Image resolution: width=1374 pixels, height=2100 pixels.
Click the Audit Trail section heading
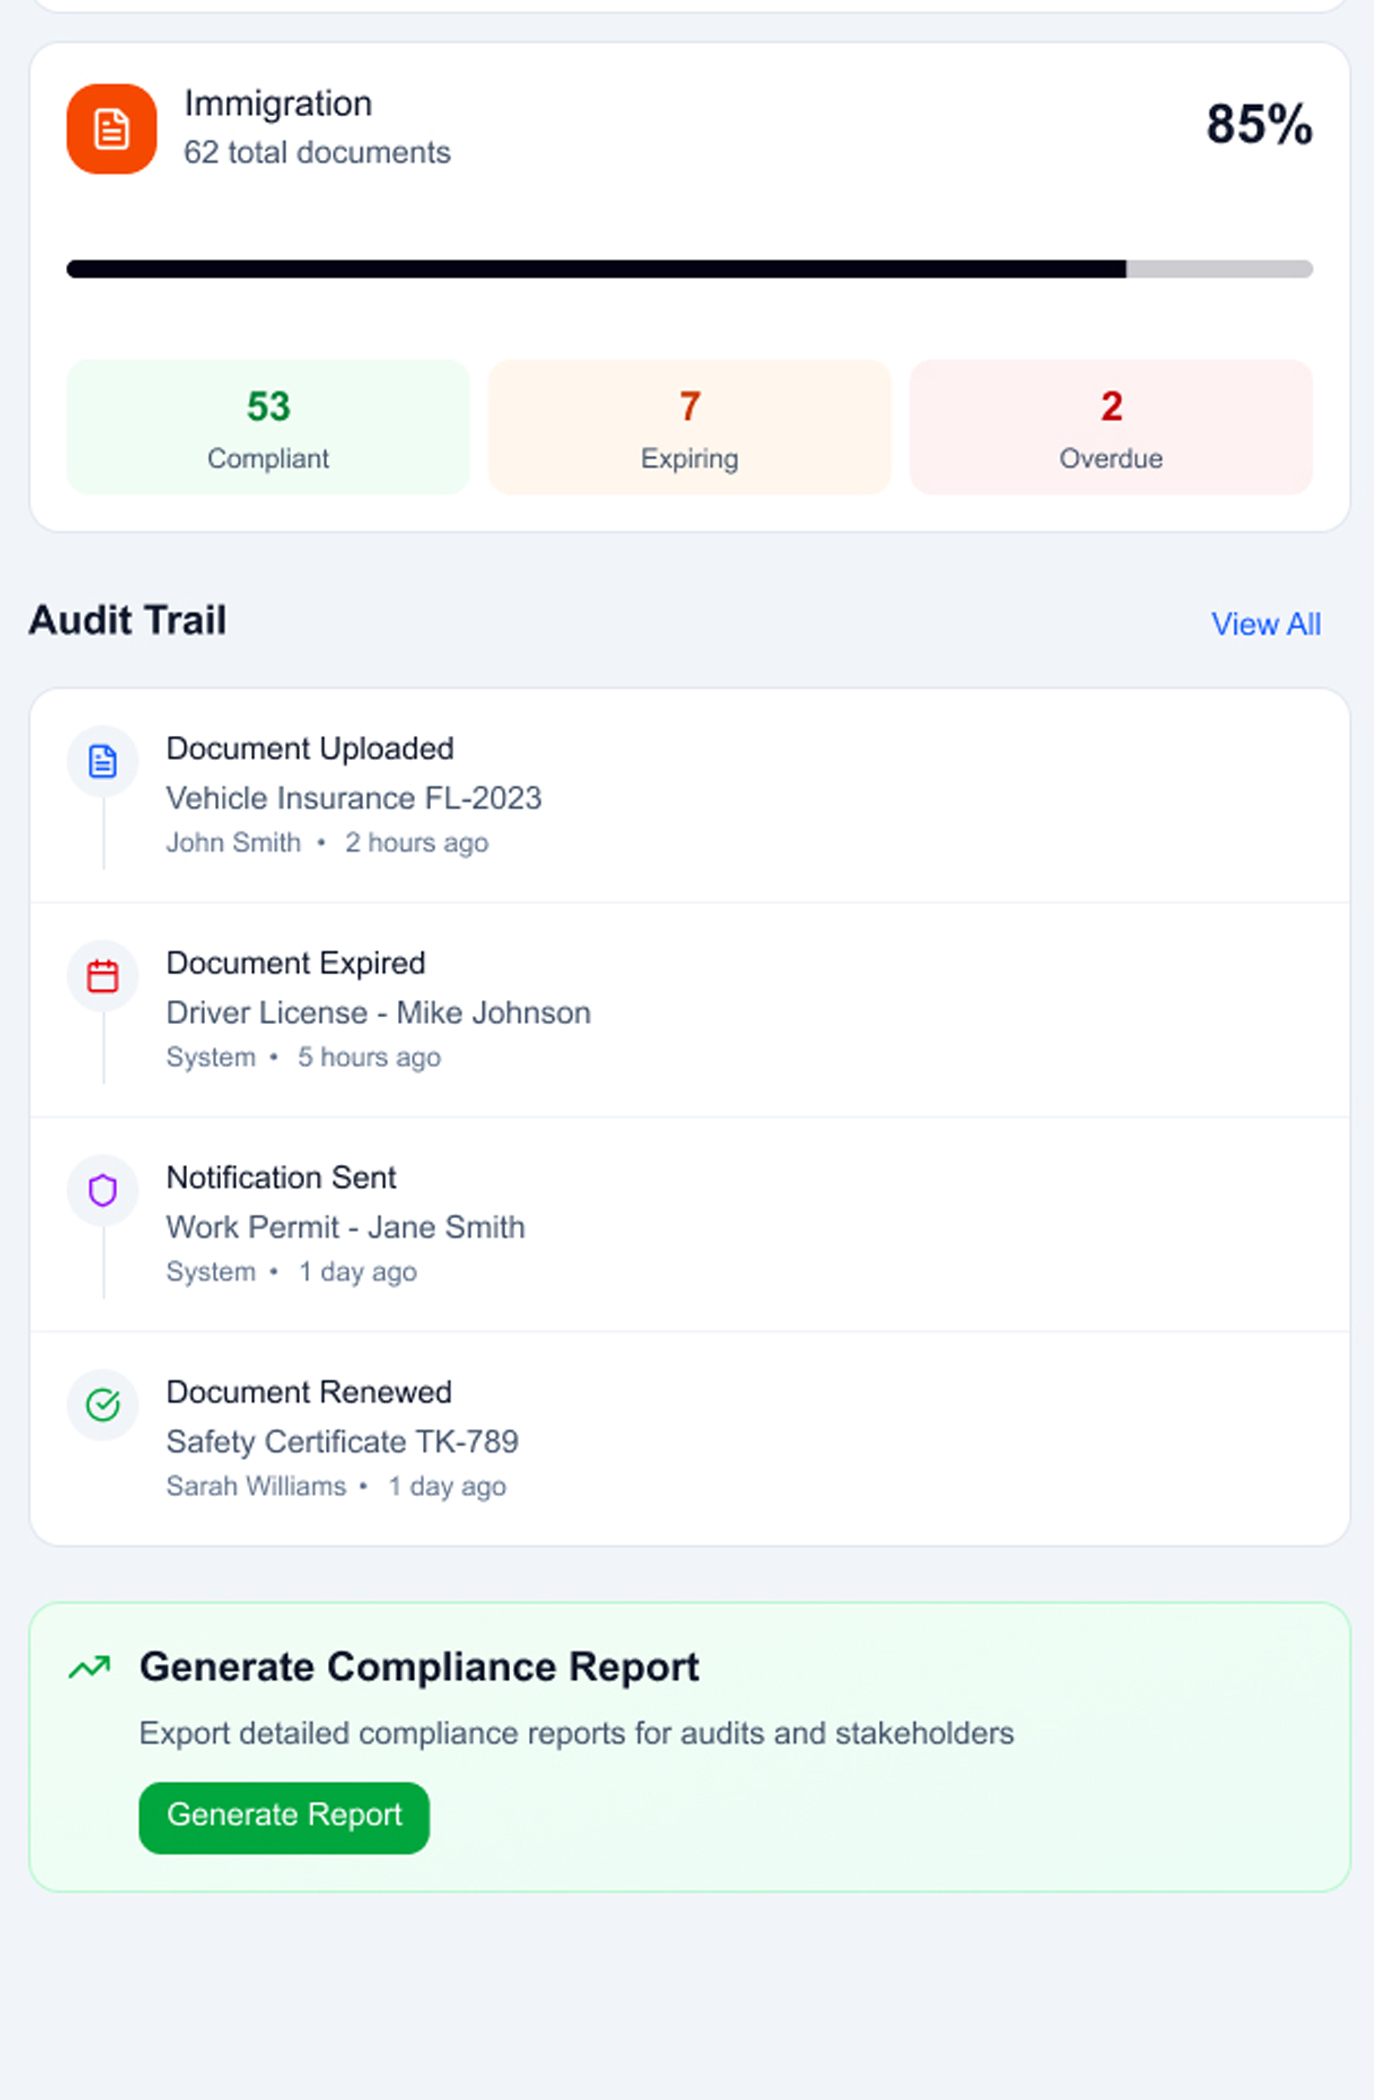[x=128, y=620]
